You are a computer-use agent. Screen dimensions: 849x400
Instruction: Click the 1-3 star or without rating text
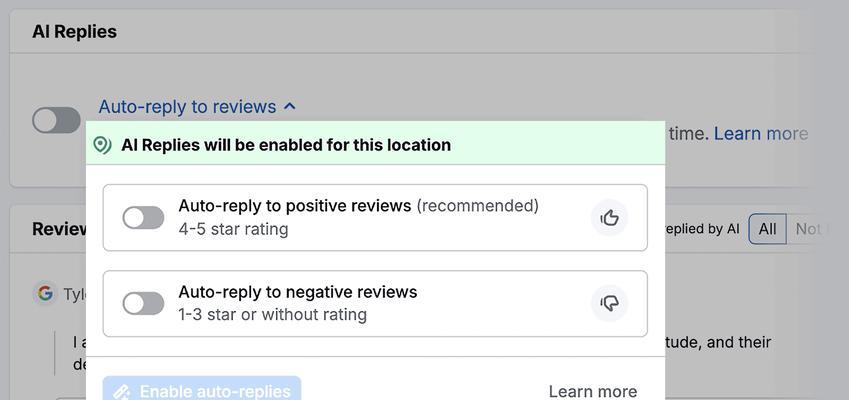coord(272,314)
